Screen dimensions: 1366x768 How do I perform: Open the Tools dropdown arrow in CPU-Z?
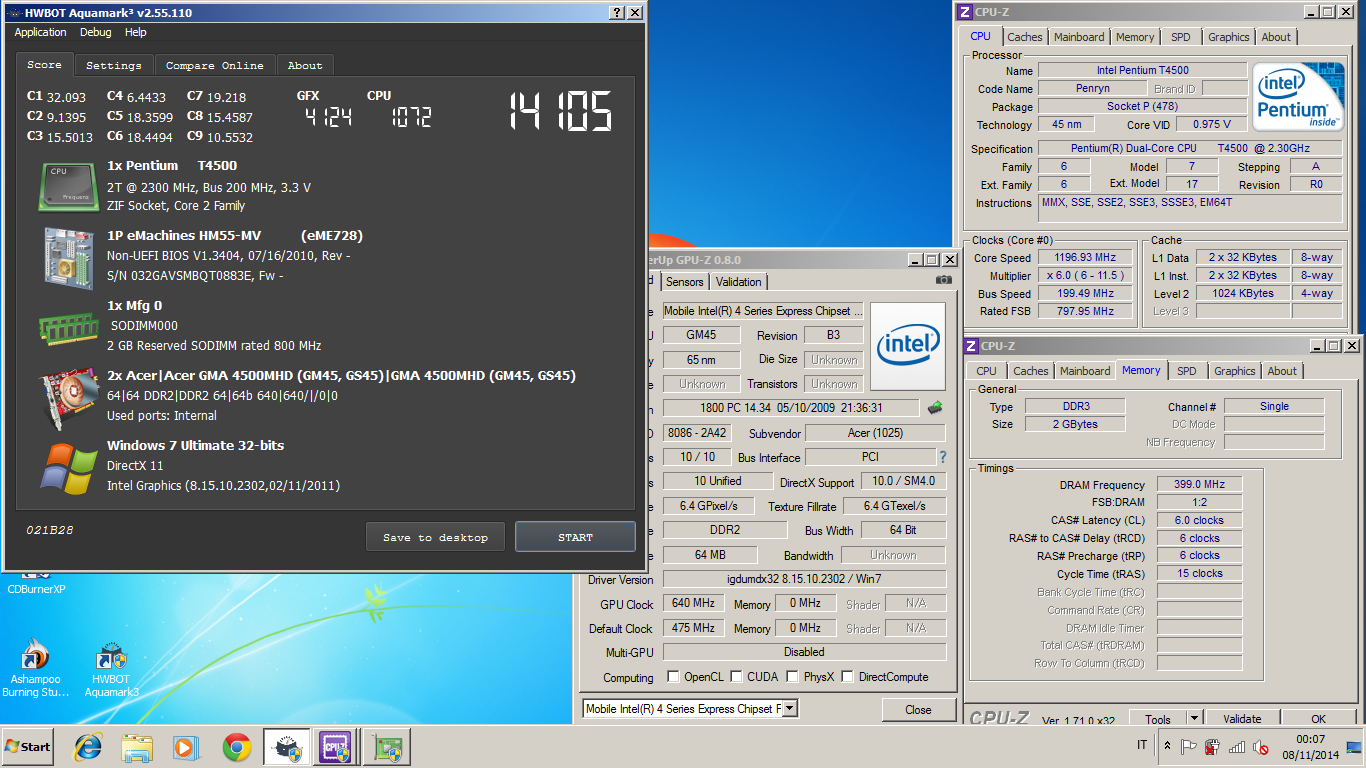coord(1193,718)
